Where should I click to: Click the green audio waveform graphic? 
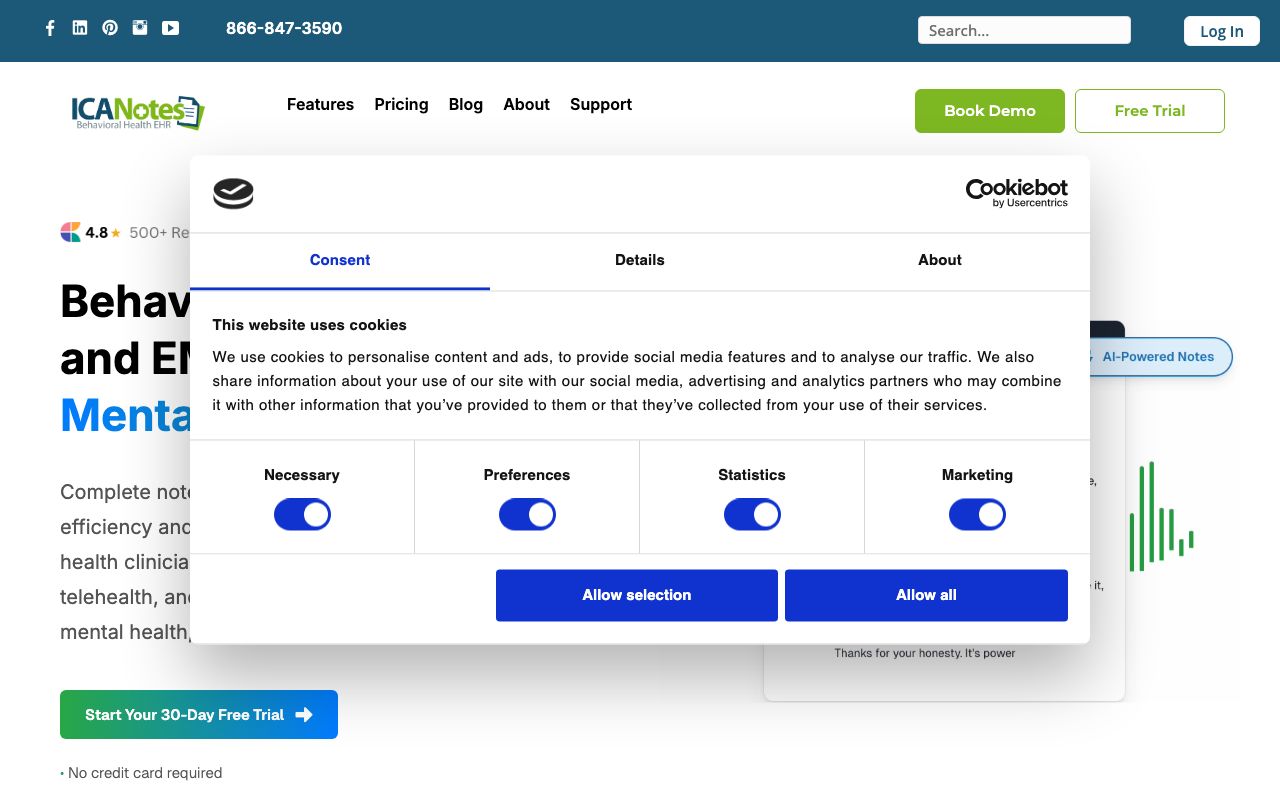pyautogui.click(x=1161, y=516)
